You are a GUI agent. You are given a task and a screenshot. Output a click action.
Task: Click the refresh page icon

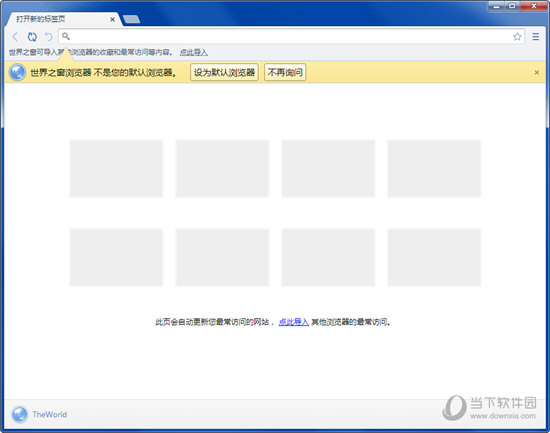coord(32,36)
